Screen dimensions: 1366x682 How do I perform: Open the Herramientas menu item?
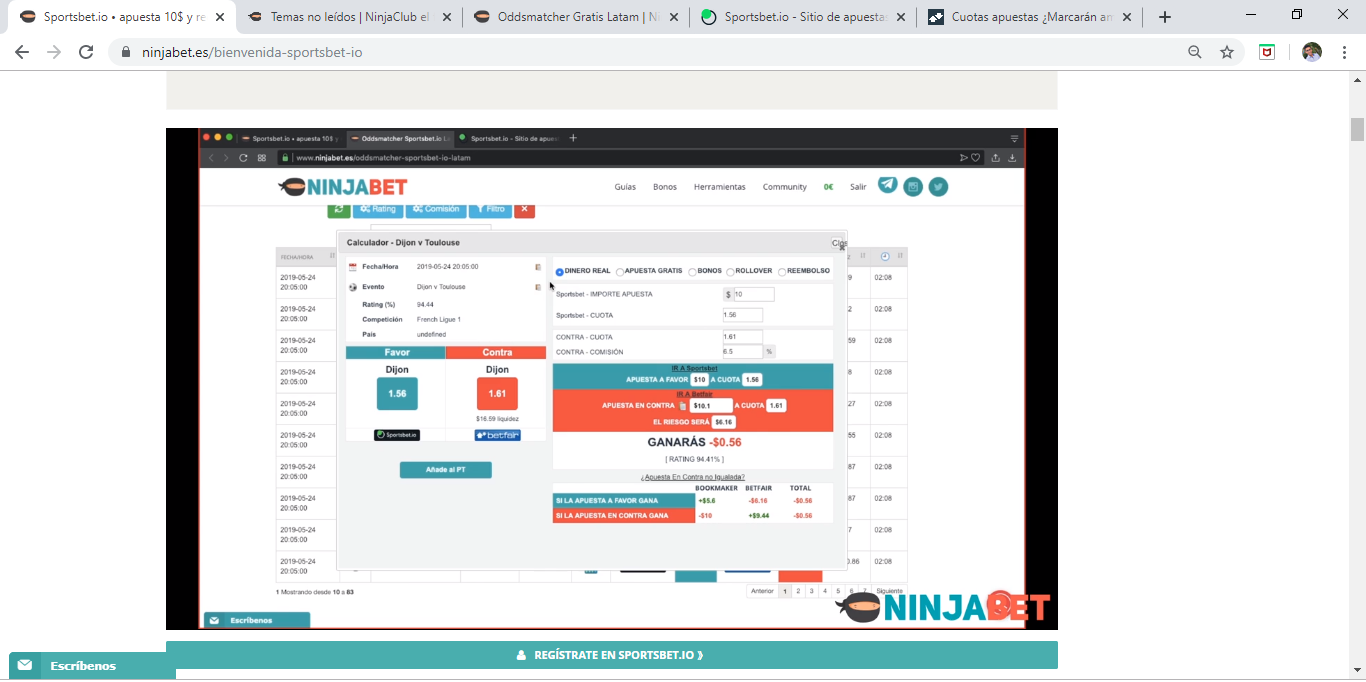[x=720, y=187]
